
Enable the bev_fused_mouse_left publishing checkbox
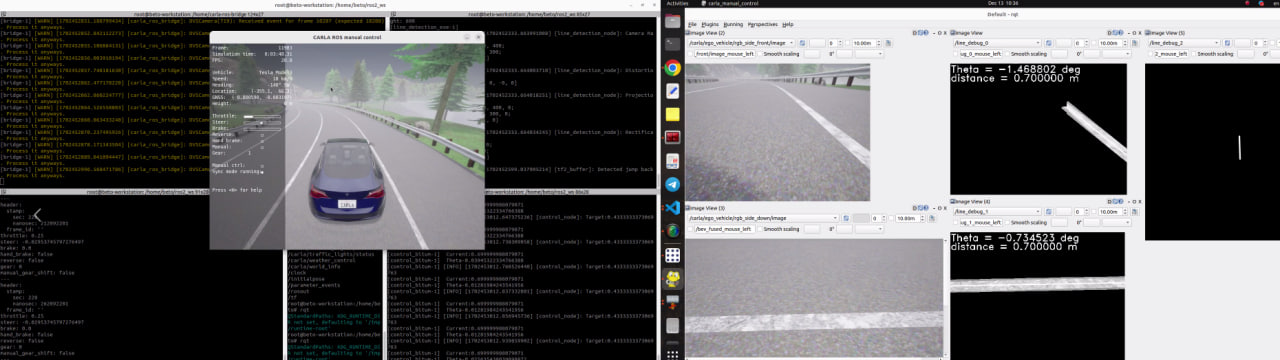(690, 229)
